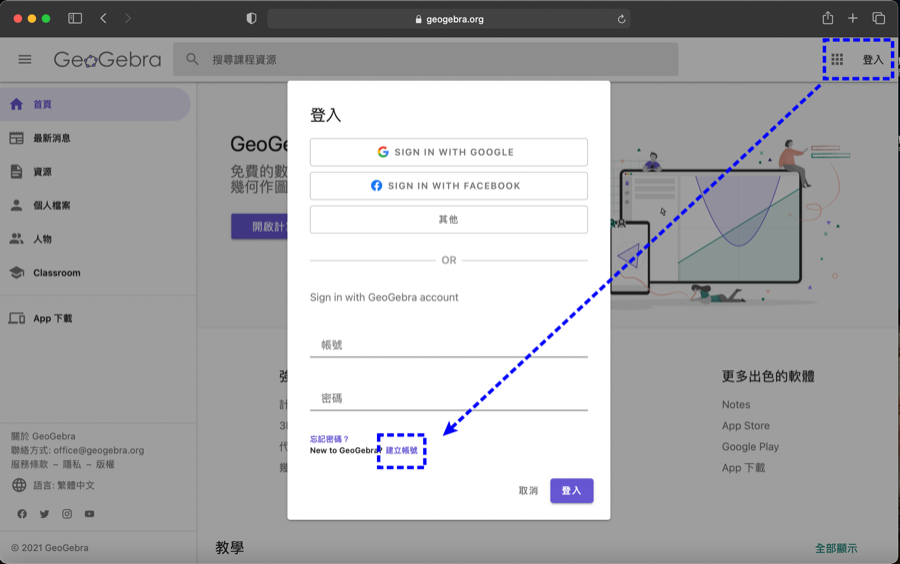Screen dimensions: 900x564
Task: Go back in Safari
Action: pyautogui.click(x=103, y=18)
